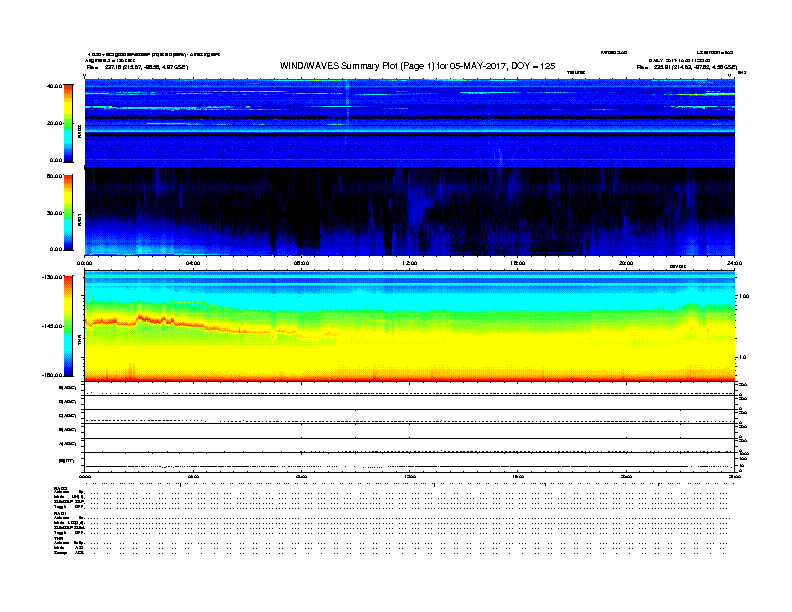Select the RAD1 color scale bar

(68, 213)
